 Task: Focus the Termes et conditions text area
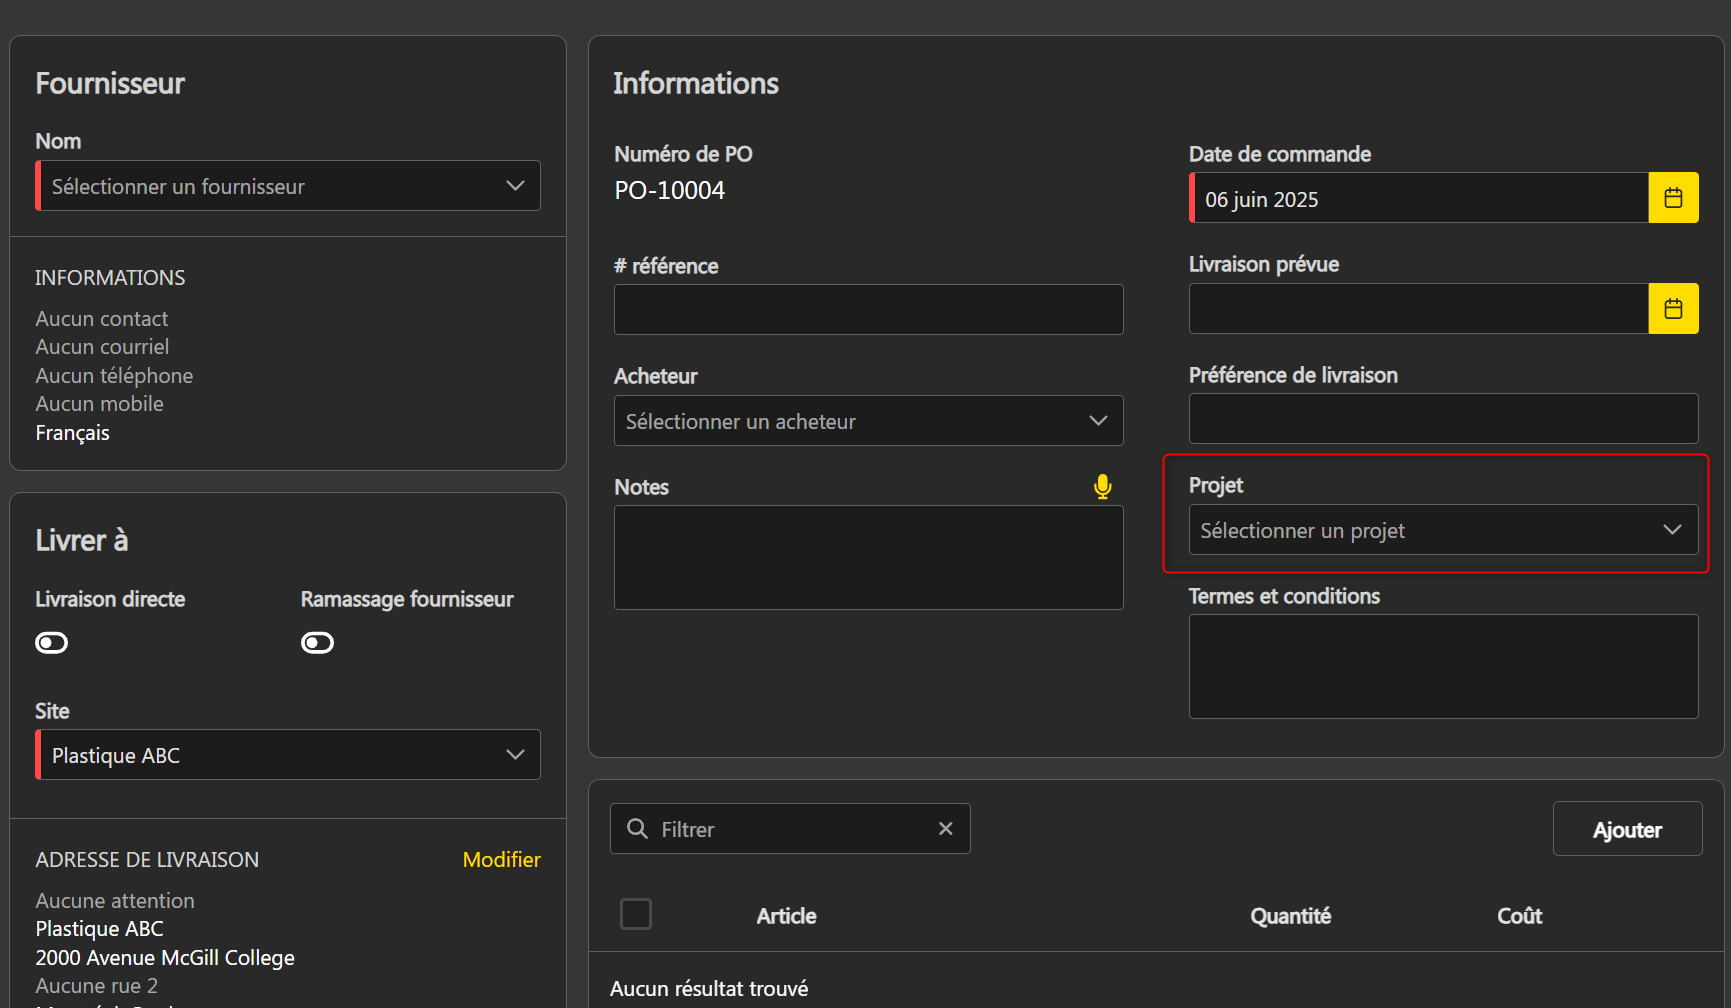pos(1443,667)
